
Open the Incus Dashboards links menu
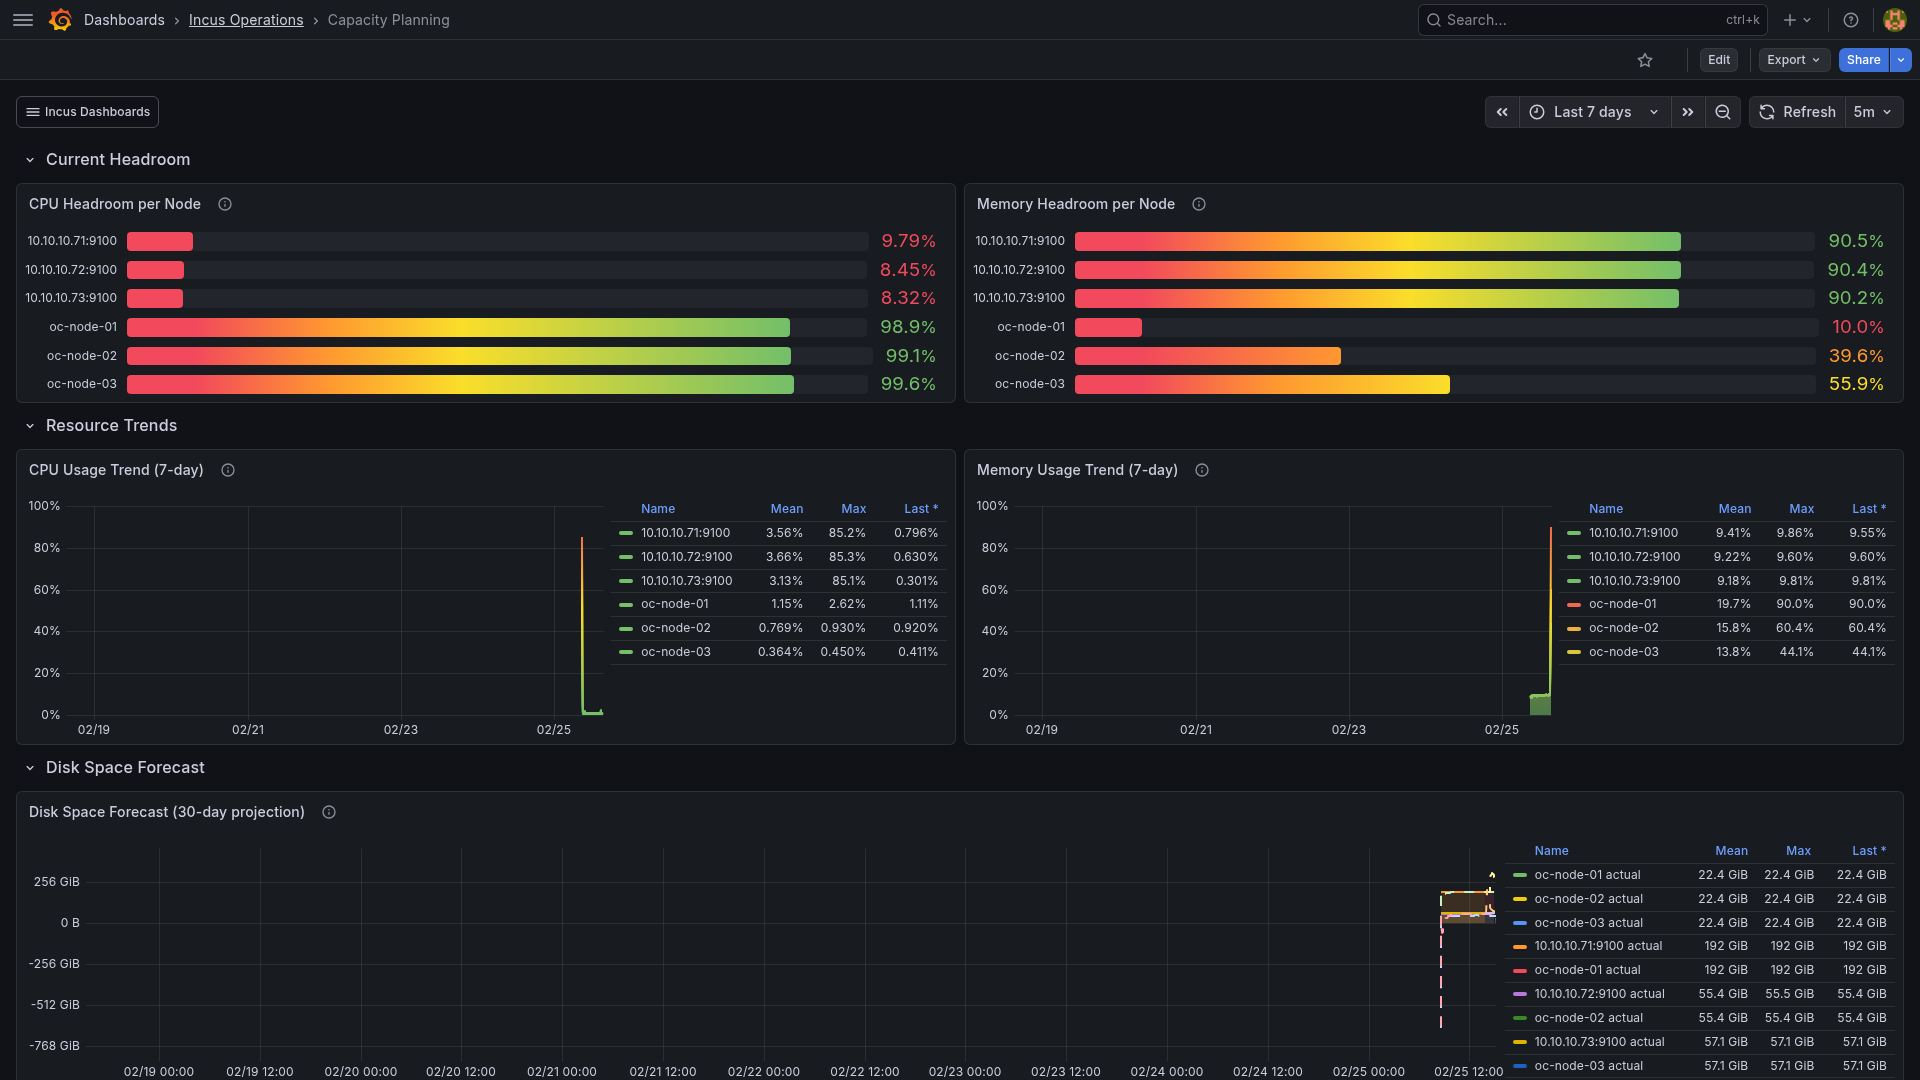tap(87, 112)
